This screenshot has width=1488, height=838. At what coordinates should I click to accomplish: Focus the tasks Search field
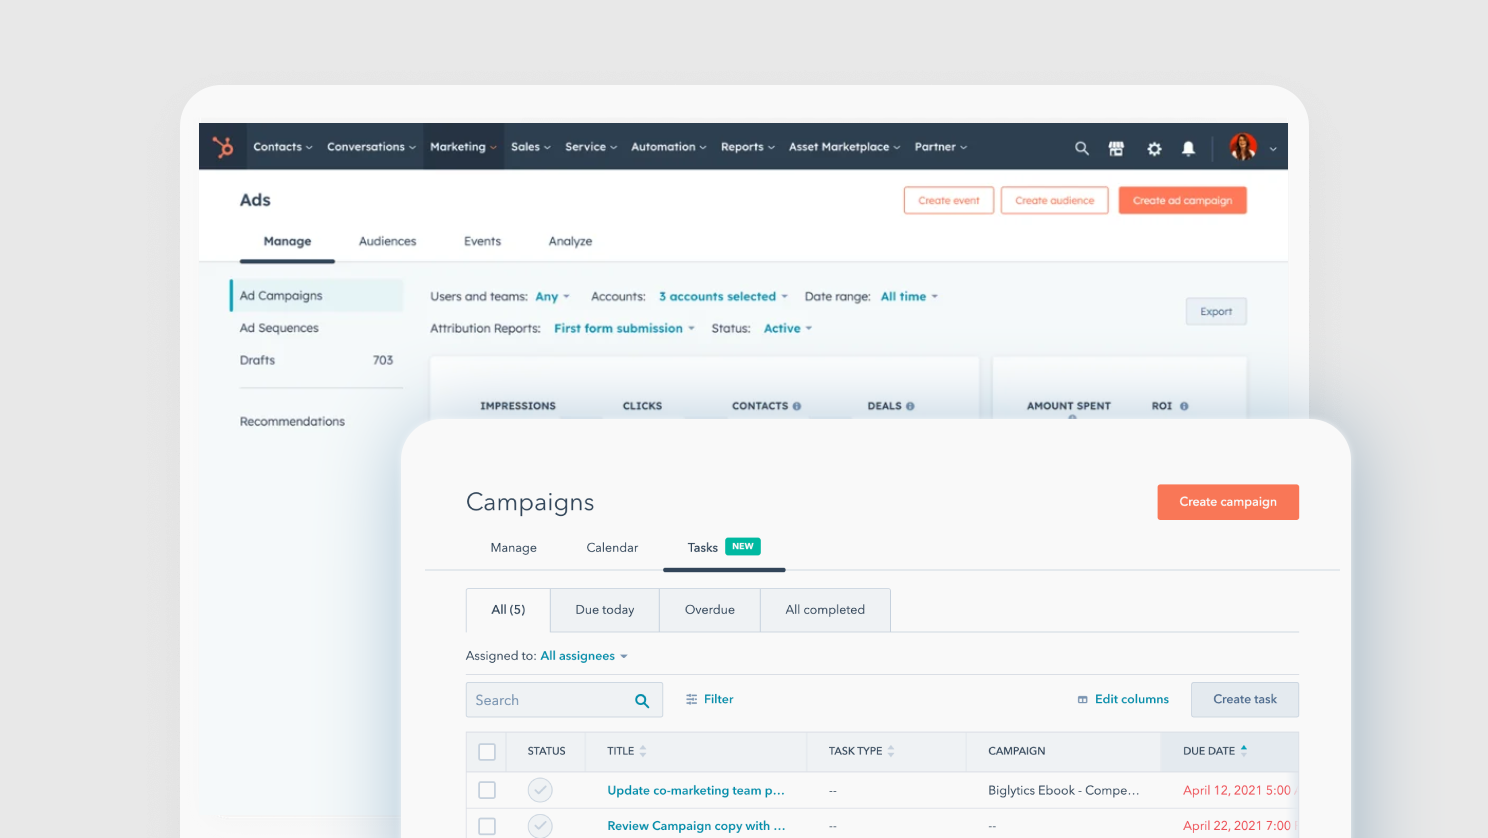tap(564, 700)
